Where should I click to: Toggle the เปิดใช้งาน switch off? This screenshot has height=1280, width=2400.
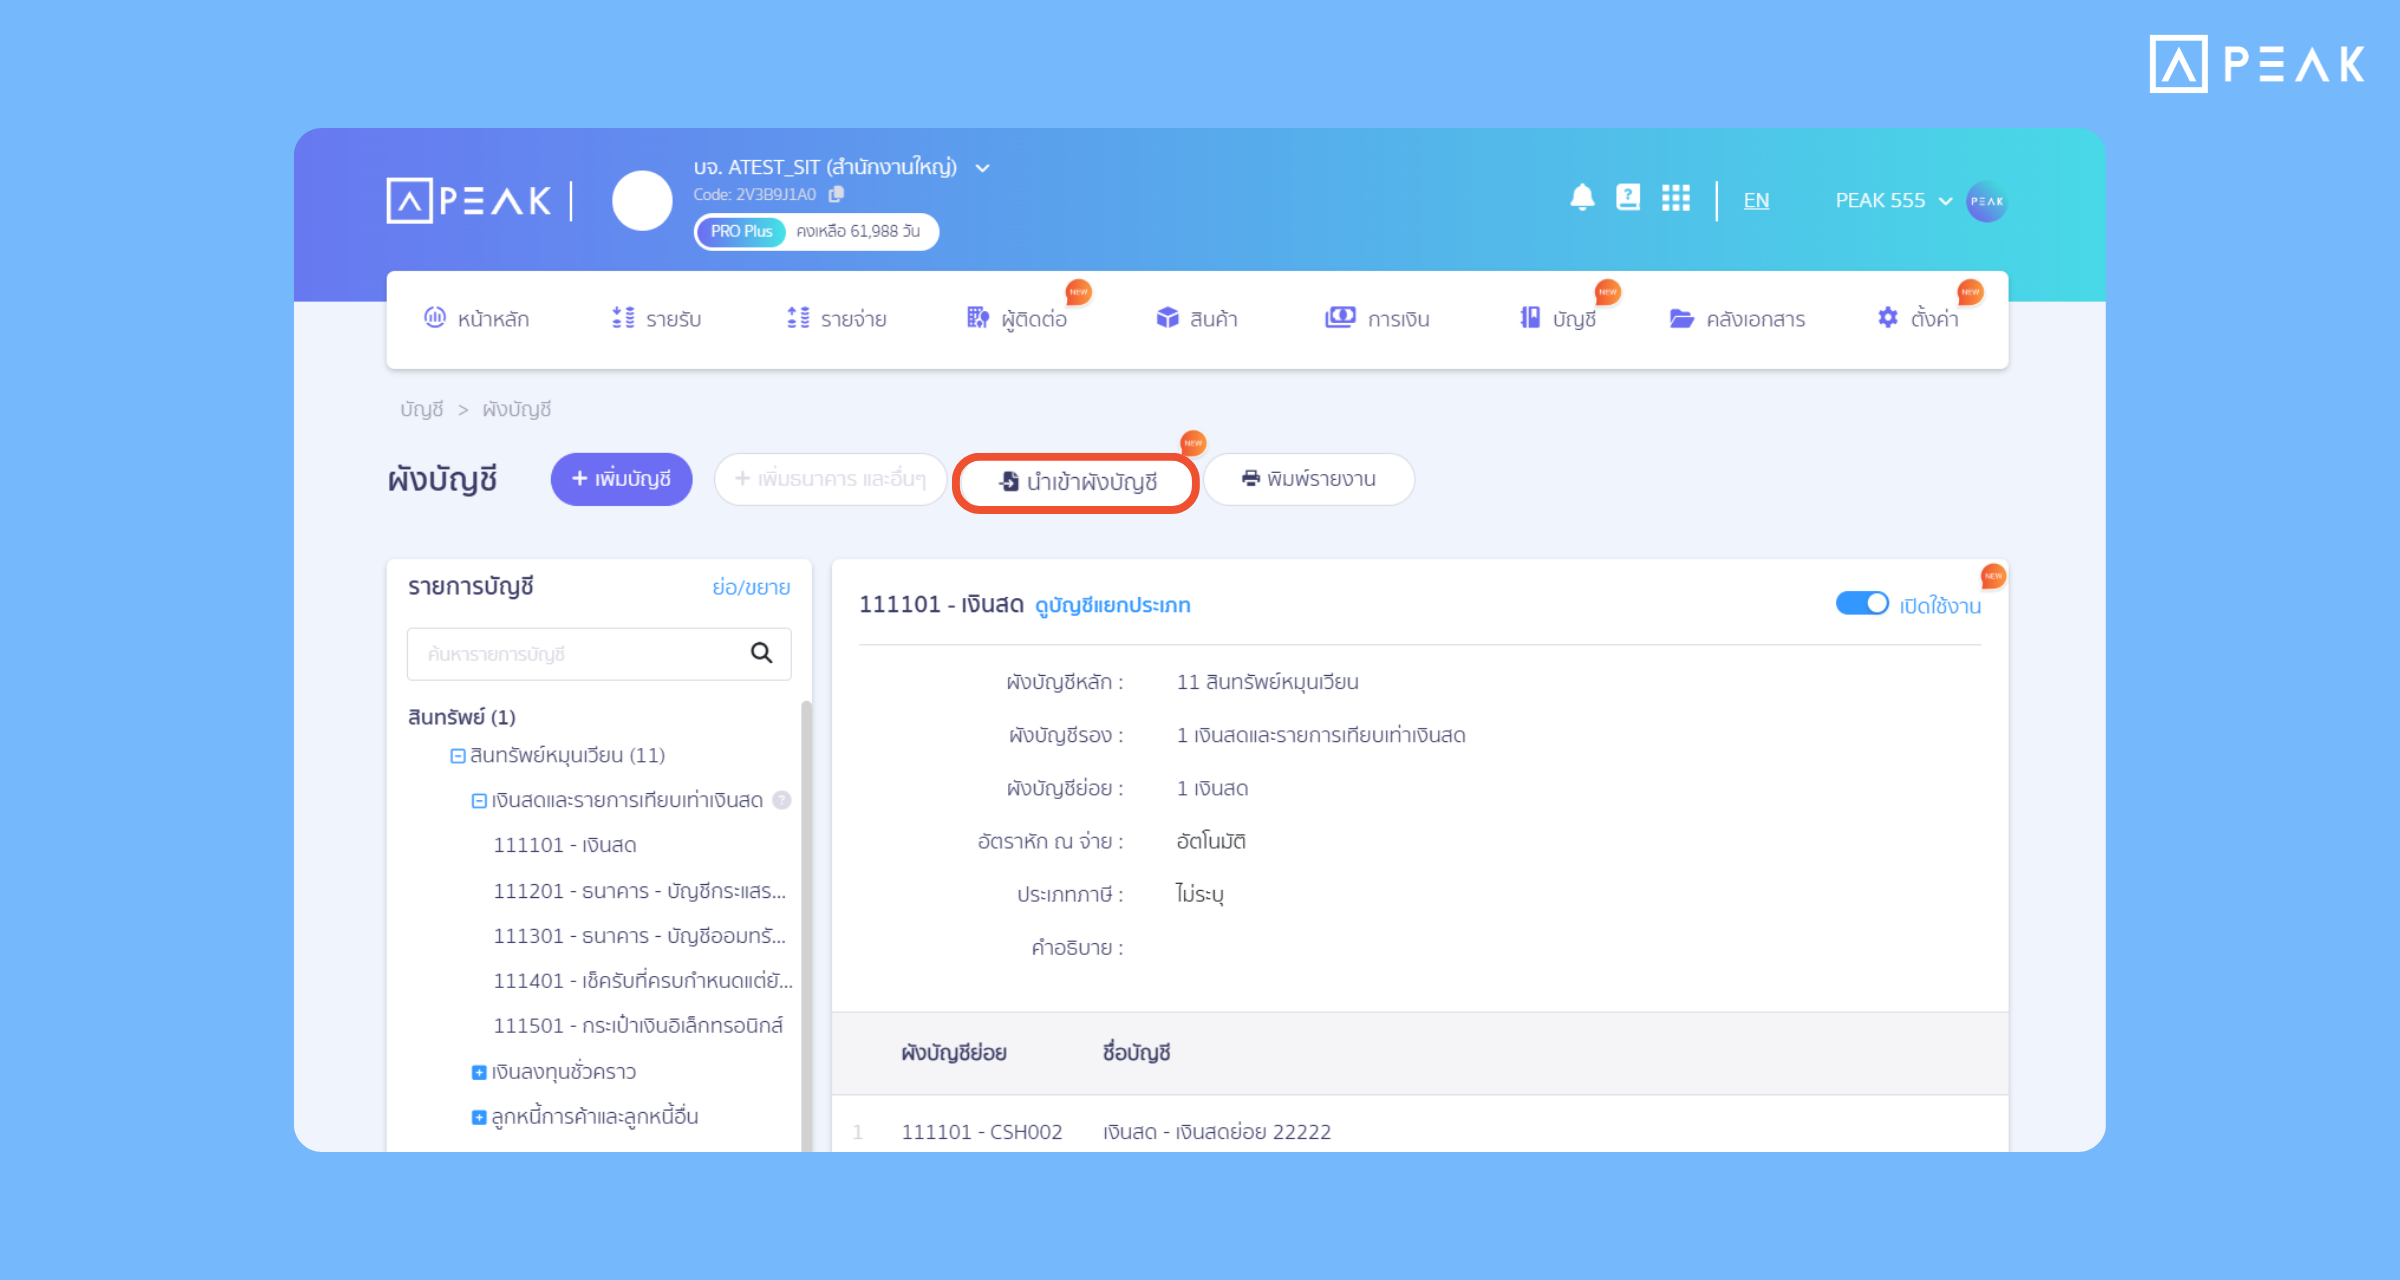[x=1862, y=604]
